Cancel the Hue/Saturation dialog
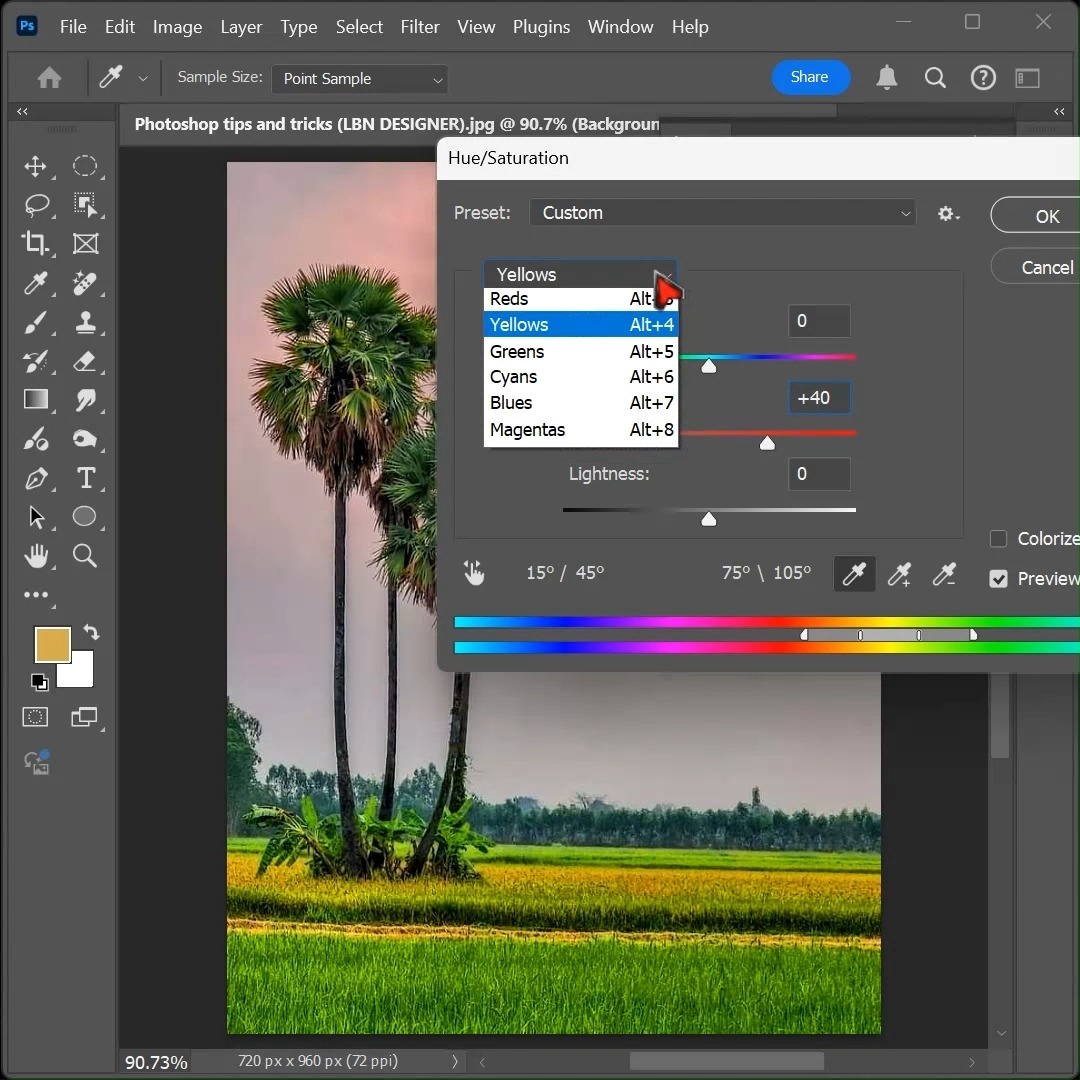 tap(1035, 267)
